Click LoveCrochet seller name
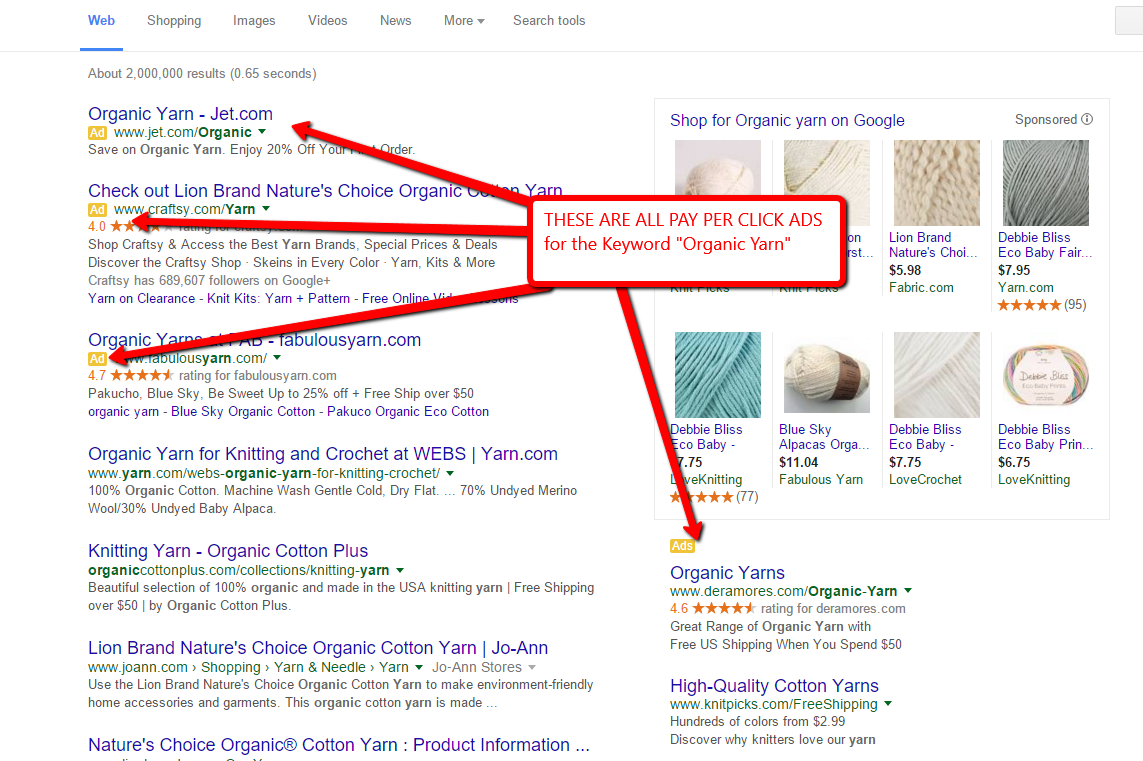This screenshot has width=1143, height=761. [x=925, y=480]
